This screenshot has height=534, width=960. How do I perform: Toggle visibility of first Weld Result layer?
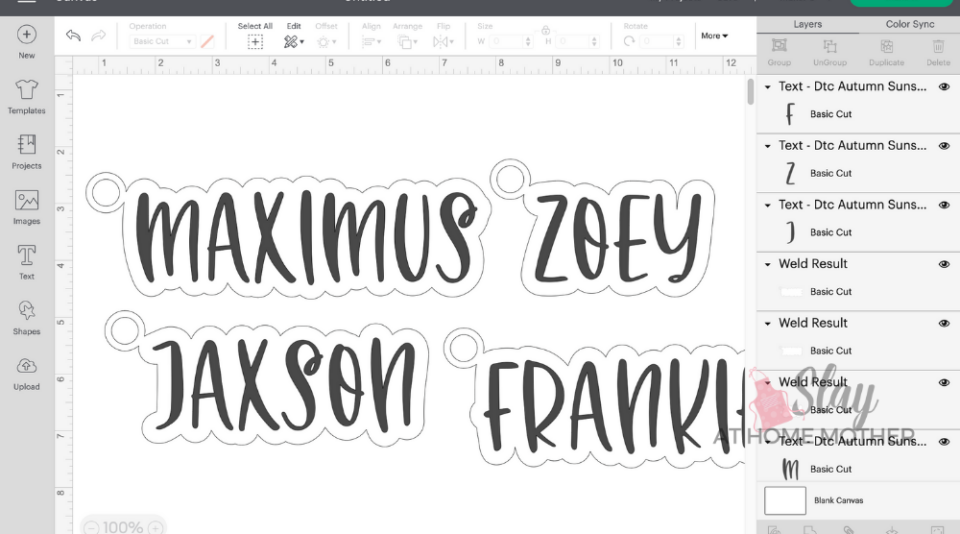tap(944, 264)
